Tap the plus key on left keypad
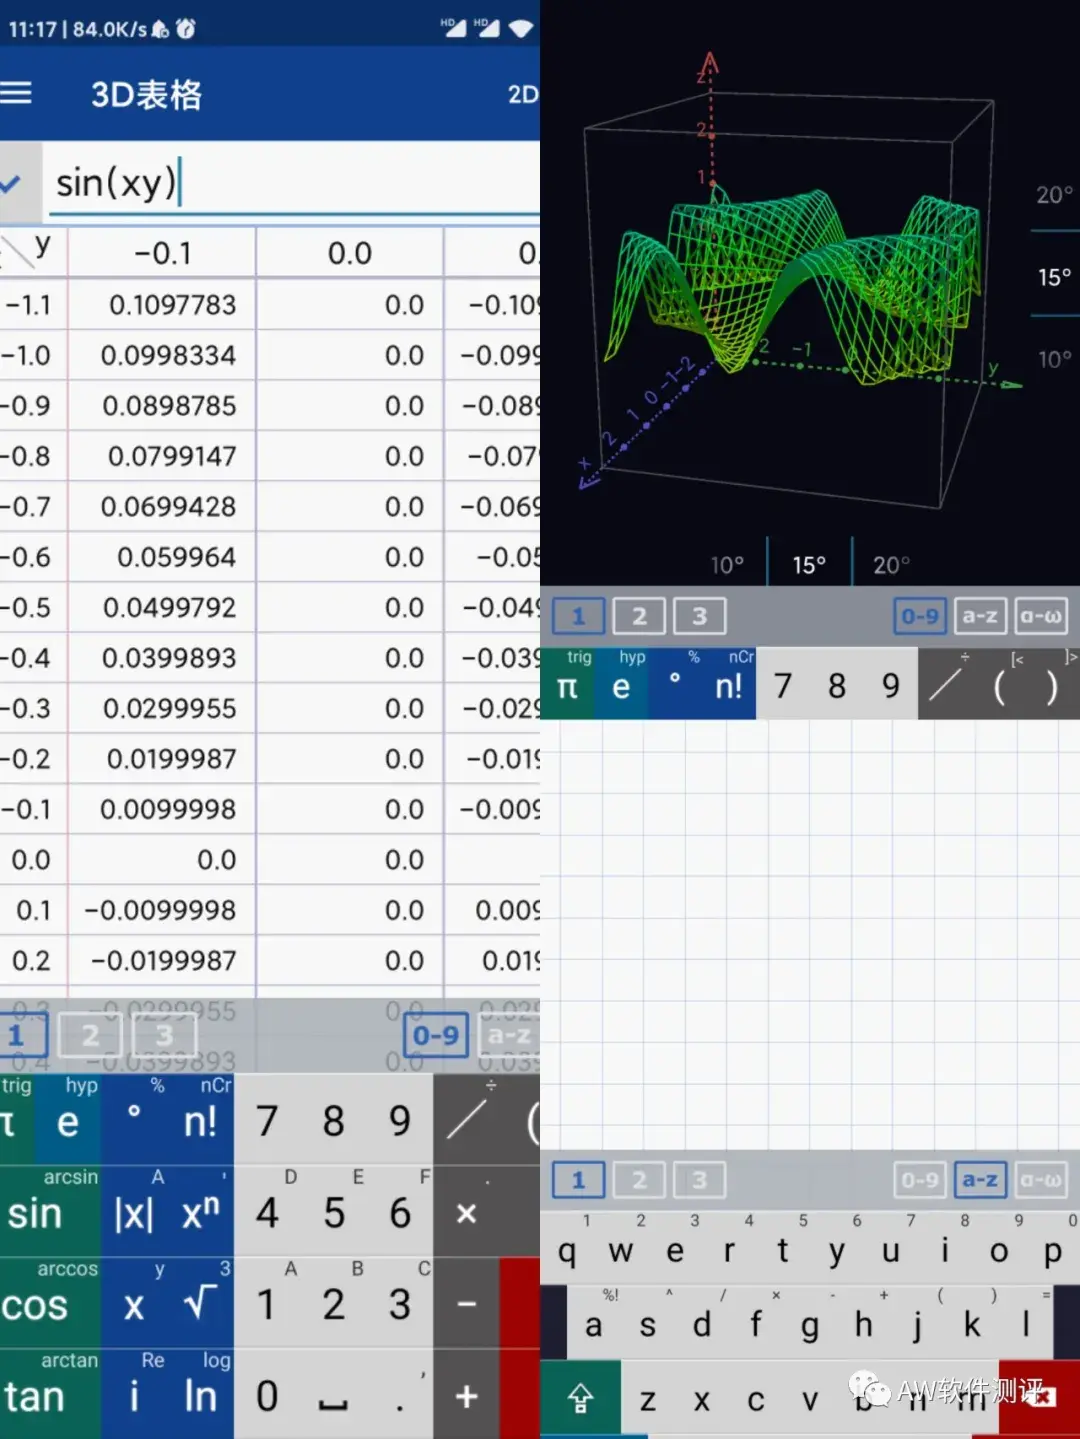 pos(466,1394)
